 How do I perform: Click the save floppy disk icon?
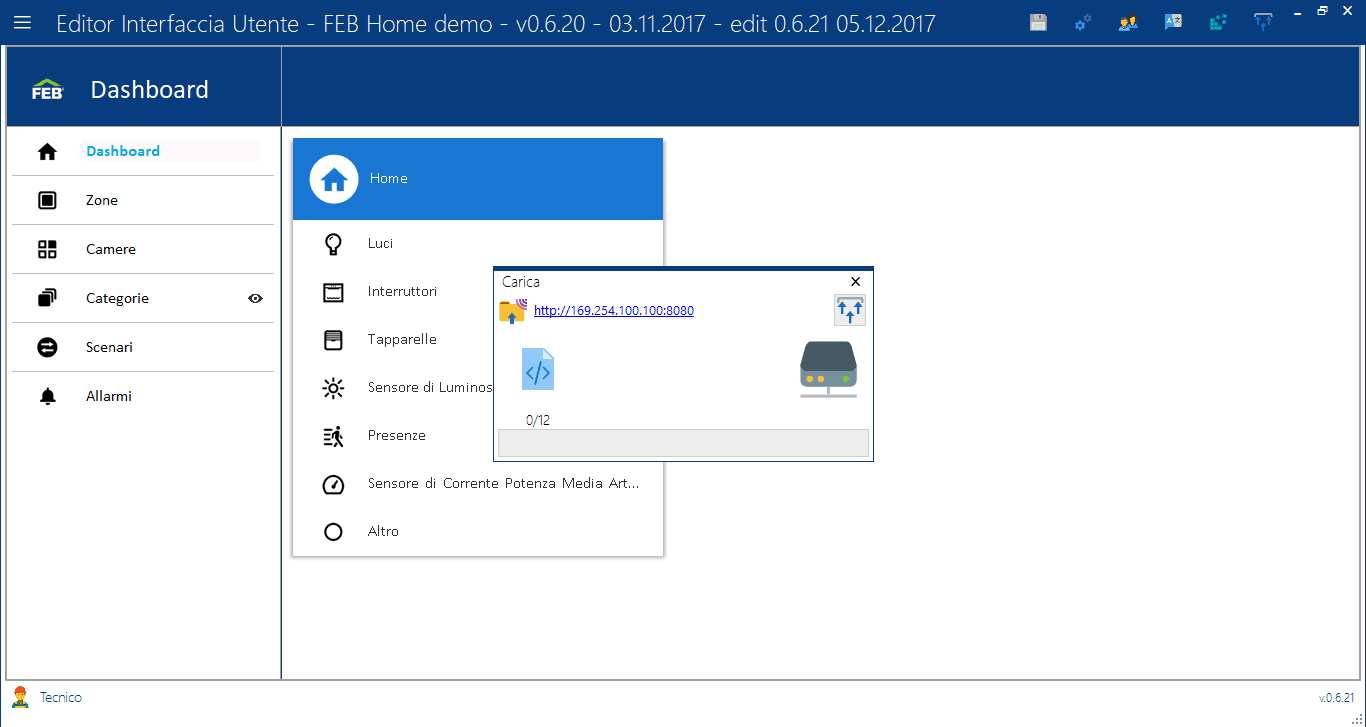[1038, 23]
